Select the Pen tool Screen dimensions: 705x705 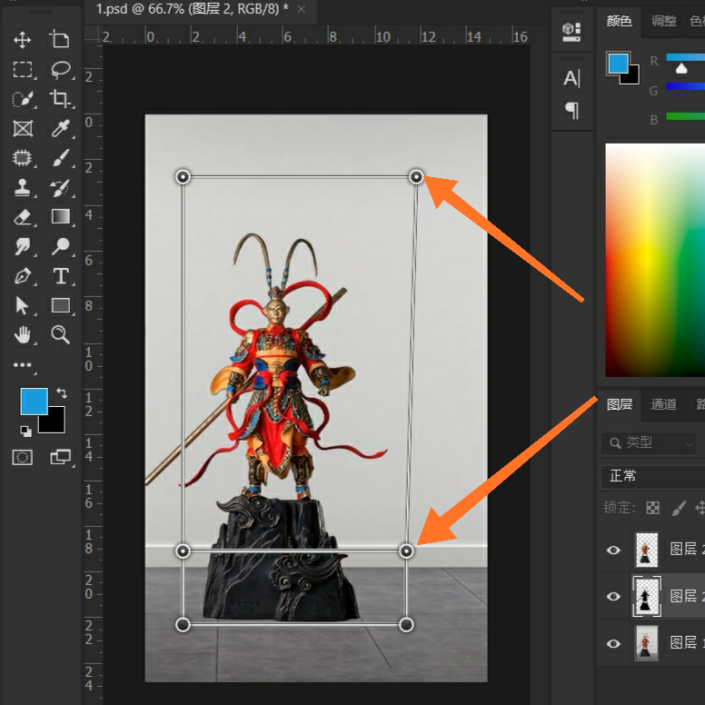pyautogui.click(x=22, y=276)
